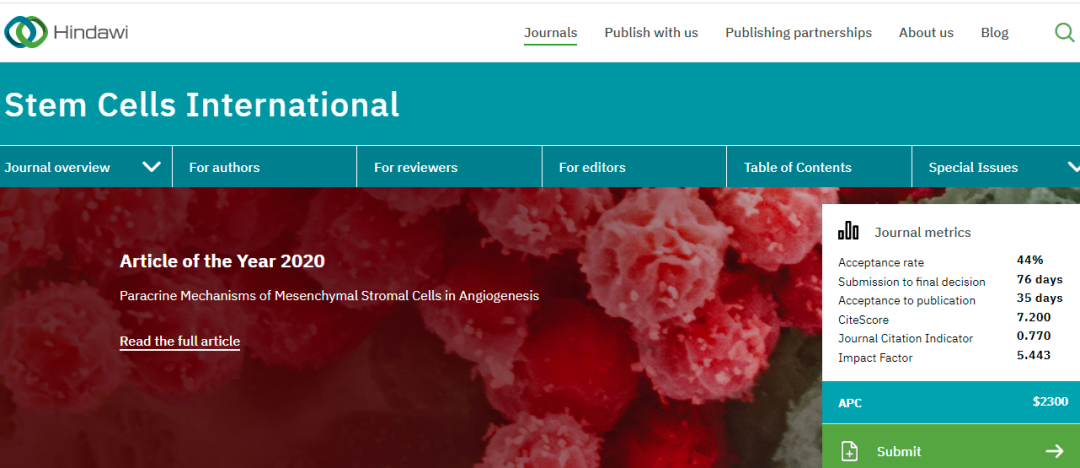The height and width of the screenshot is (468, 1080).
Task: Click the Journal metrics bar chart icon
Action: 848,231
